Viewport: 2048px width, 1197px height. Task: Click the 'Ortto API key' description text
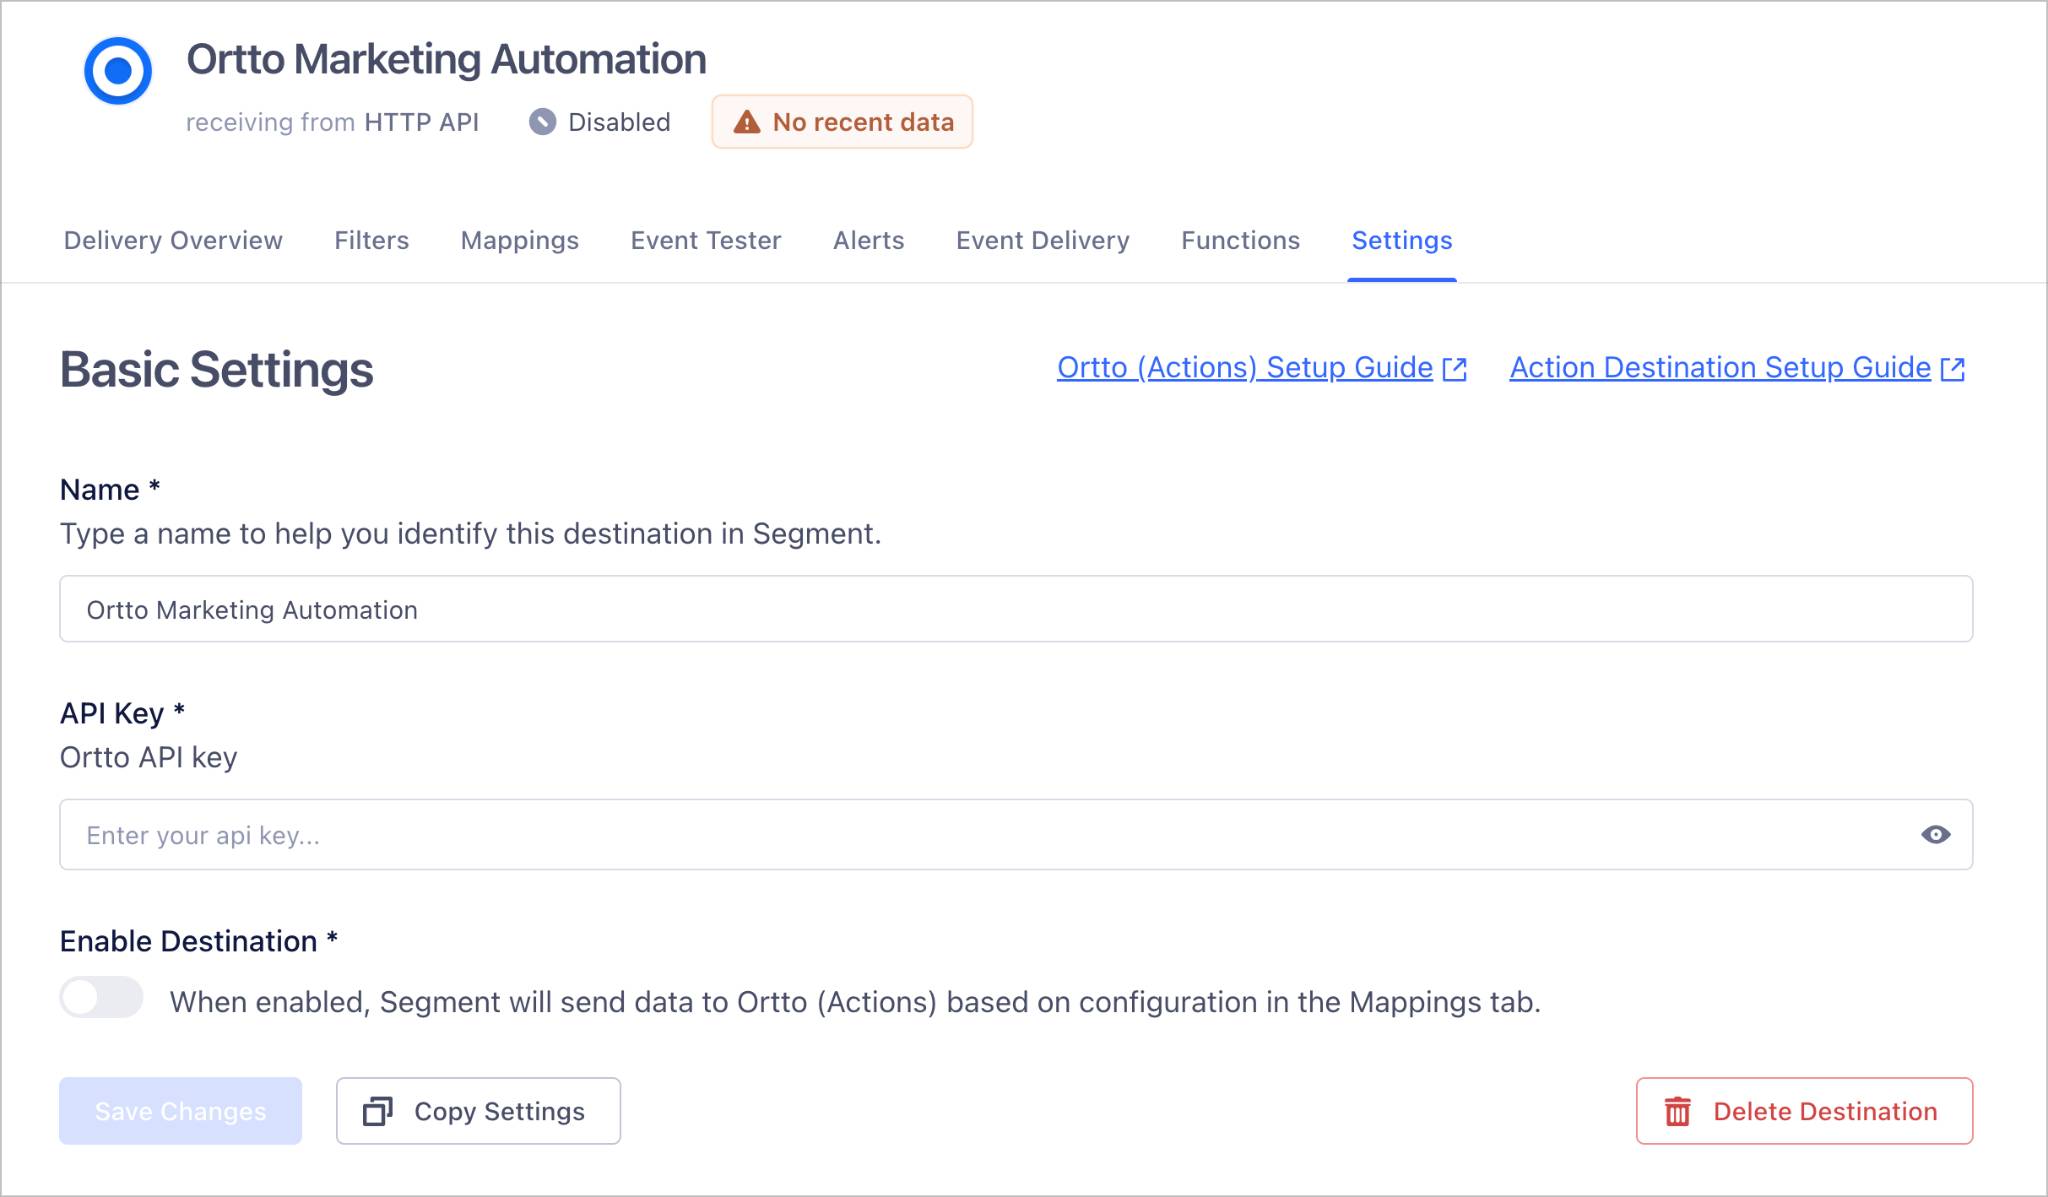(148, 757)
